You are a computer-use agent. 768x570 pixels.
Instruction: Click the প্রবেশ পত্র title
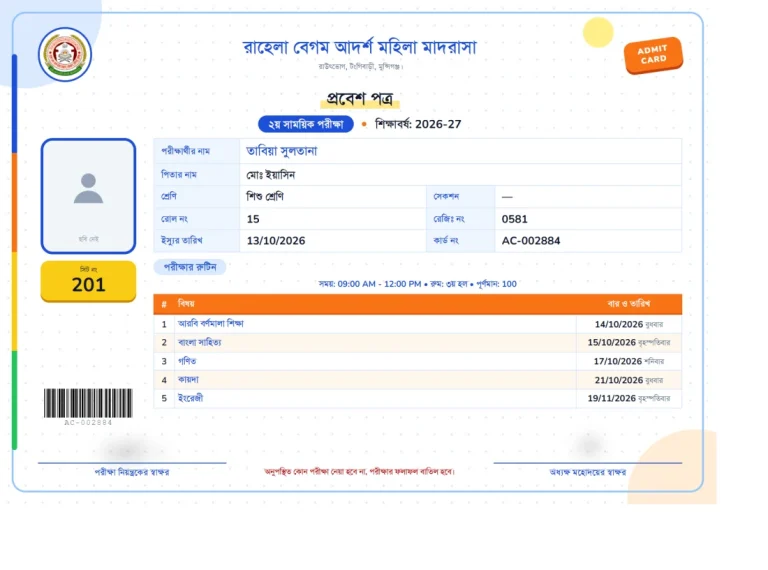click(x=360, y=98)
